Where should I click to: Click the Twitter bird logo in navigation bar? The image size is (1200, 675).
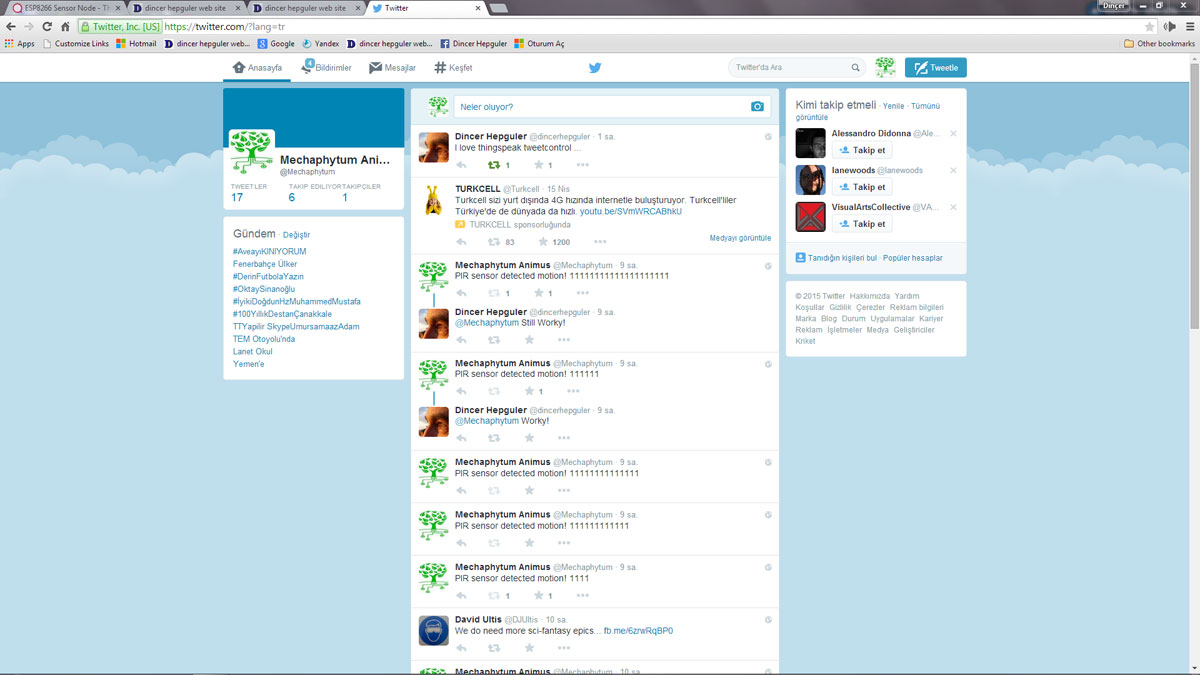coord(594,66)
